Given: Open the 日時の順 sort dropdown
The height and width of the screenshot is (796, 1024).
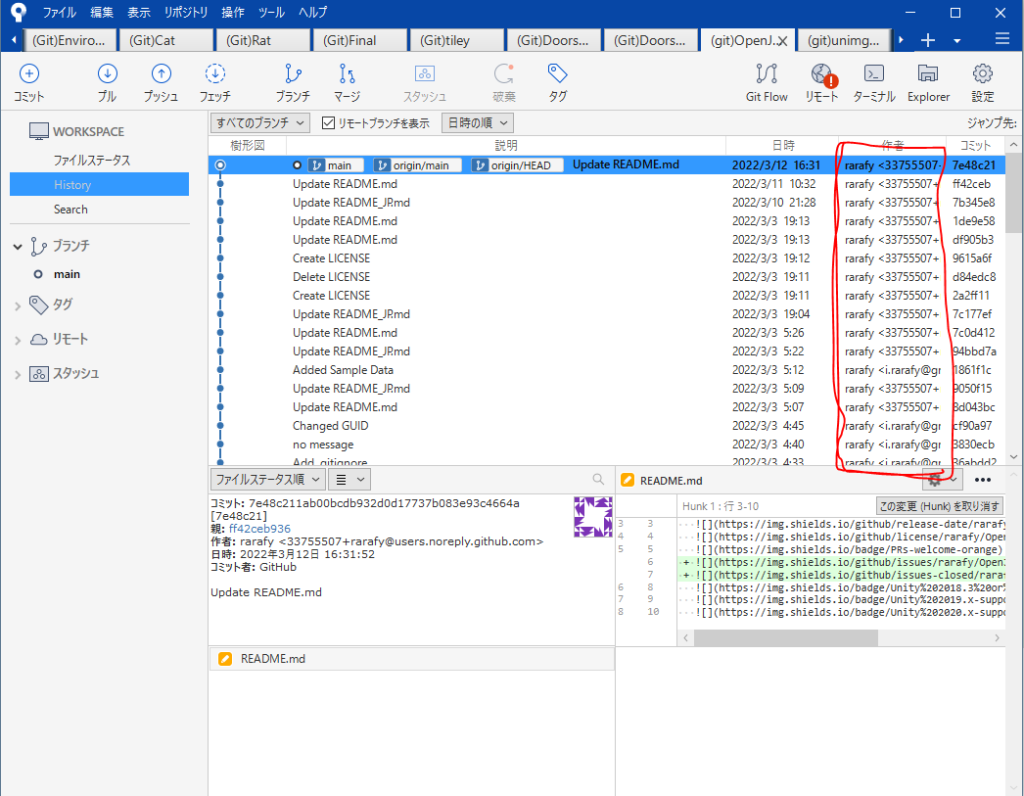Looking at the screenshot, I should (477, 123).
